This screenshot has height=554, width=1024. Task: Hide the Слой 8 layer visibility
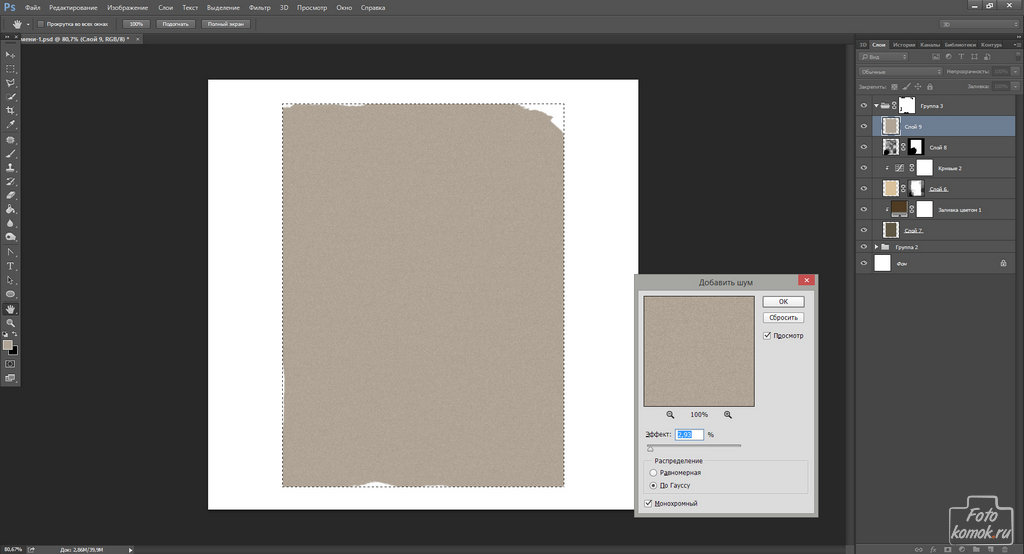[864, 147]
